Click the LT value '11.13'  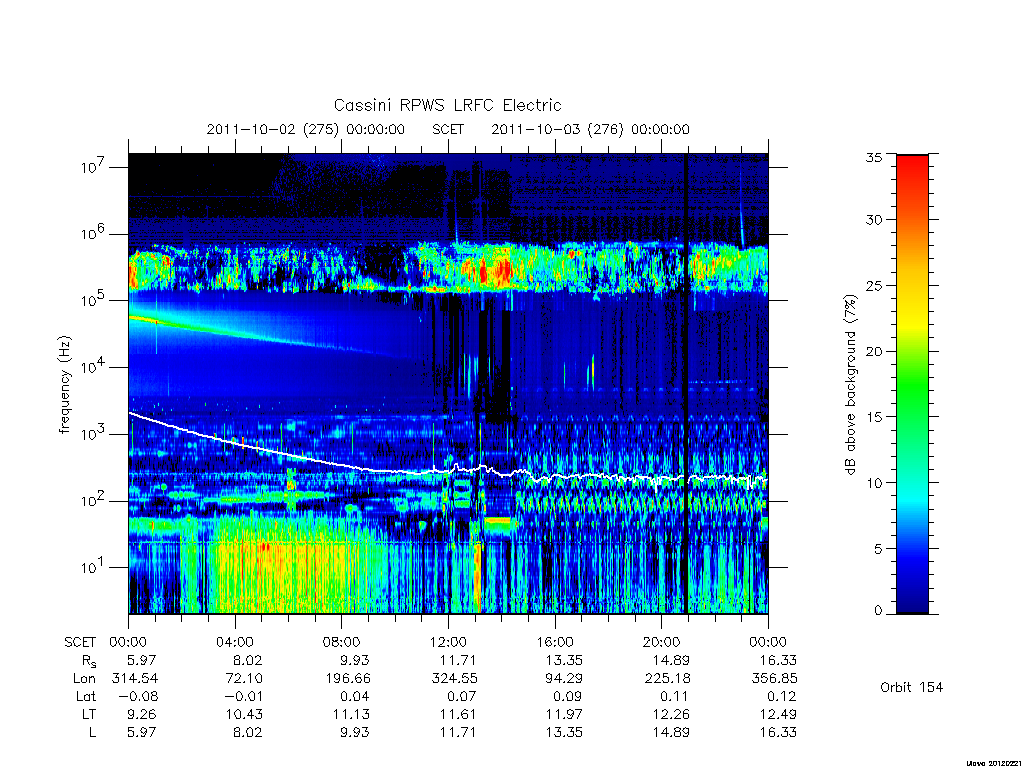tap(351, 714)
